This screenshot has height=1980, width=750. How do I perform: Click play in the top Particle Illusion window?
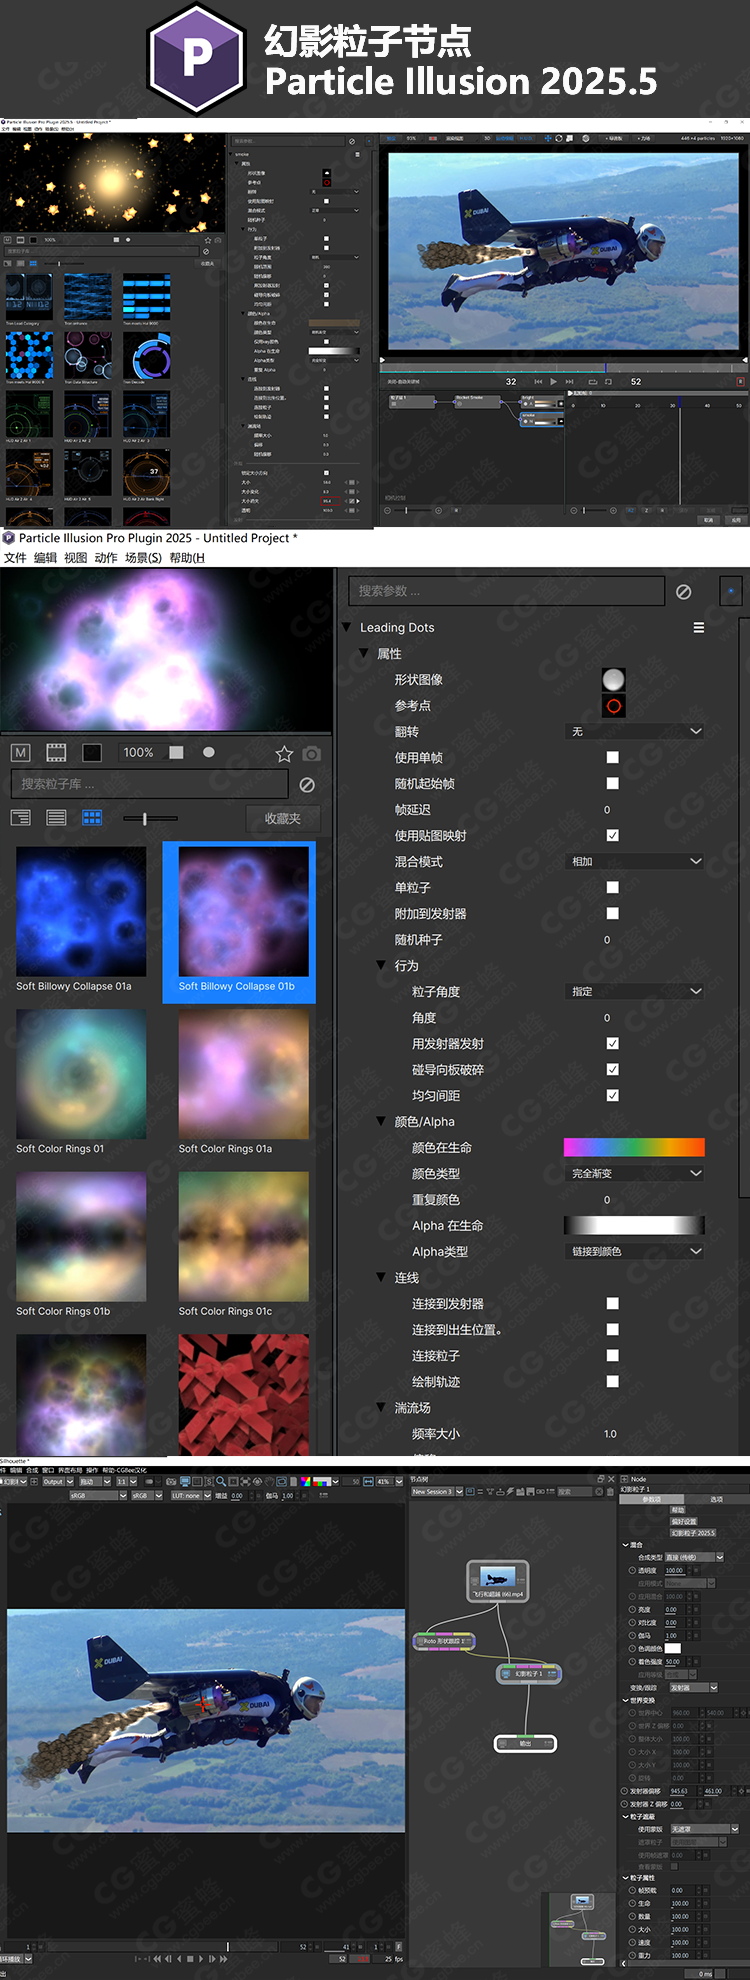[553, 382]
